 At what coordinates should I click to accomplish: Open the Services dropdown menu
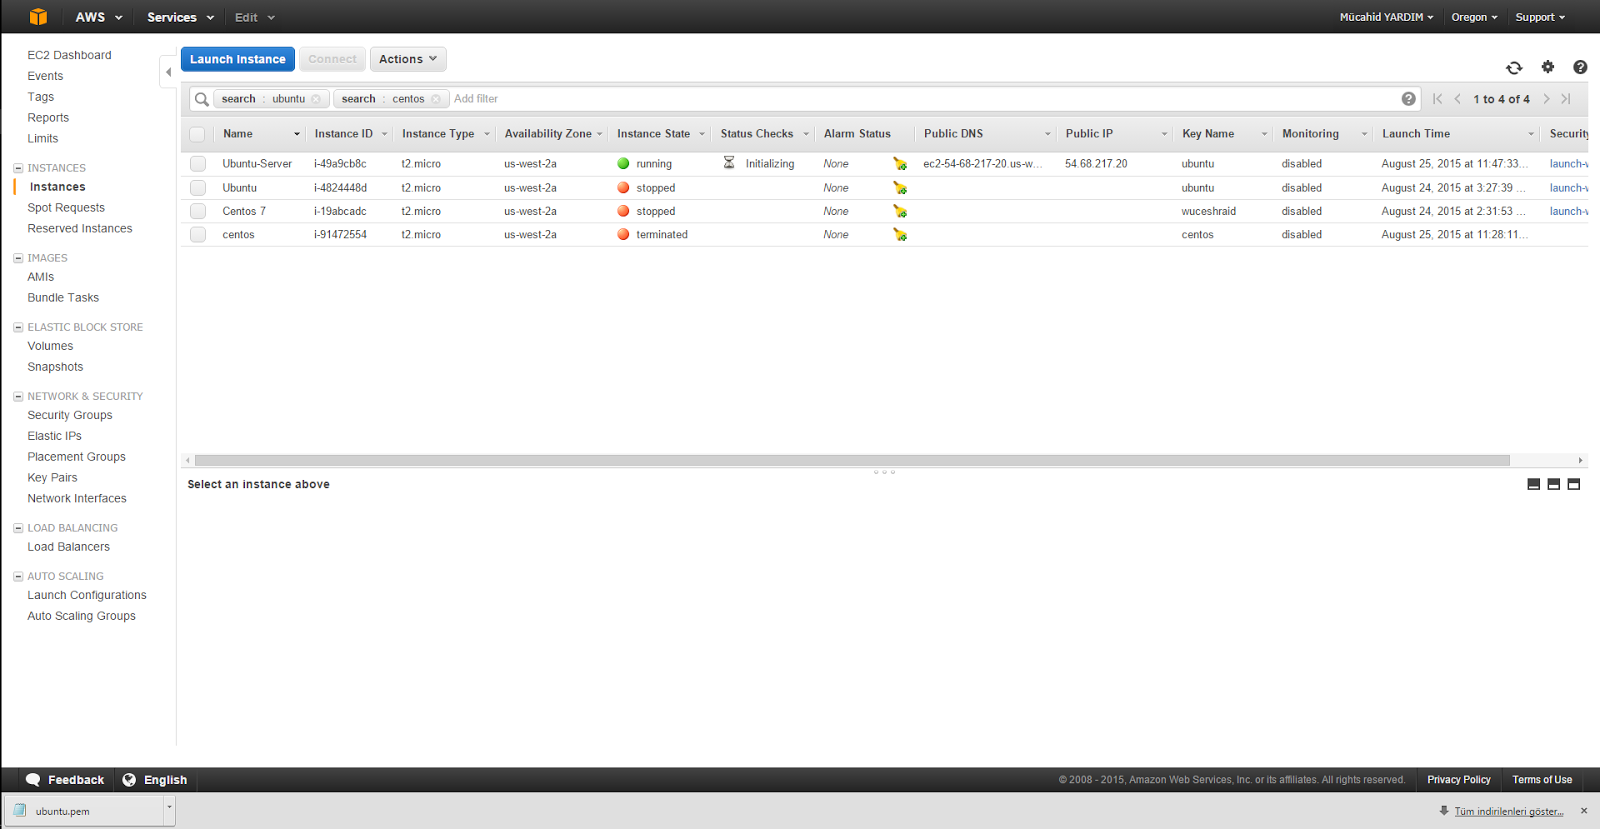coord(180,17)
